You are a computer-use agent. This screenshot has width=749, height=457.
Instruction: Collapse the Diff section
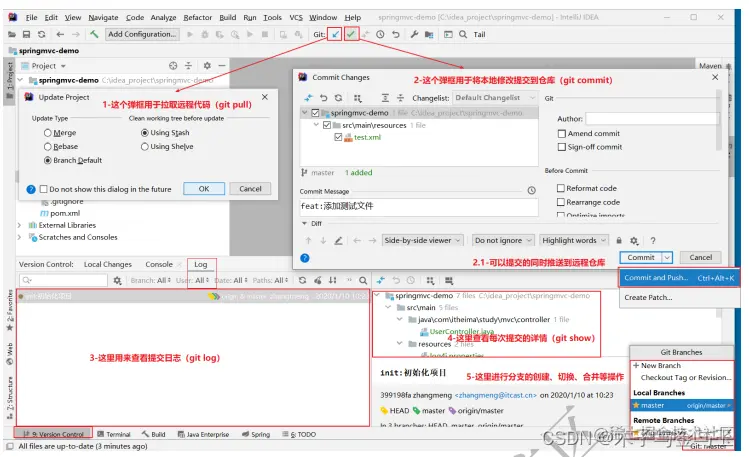pos(304,223)
